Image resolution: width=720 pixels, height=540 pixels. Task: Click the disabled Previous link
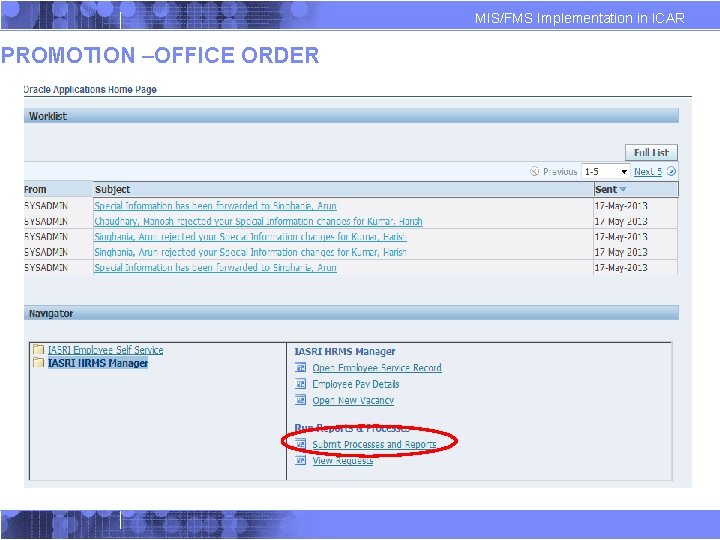pyautogui.click(x=560, y=171)
